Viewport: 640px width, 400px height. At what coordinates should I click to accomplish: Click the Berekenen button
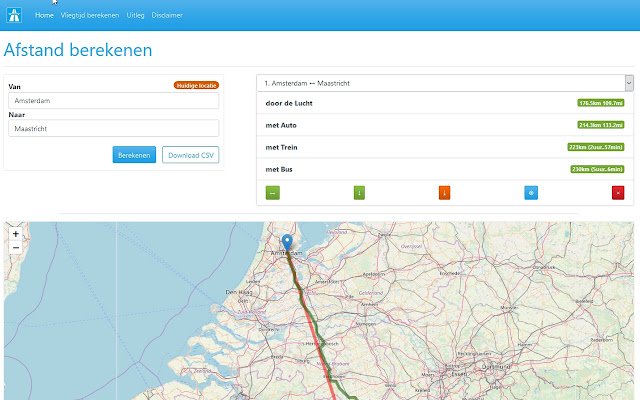pyautogui.click(x=134, y=155)
